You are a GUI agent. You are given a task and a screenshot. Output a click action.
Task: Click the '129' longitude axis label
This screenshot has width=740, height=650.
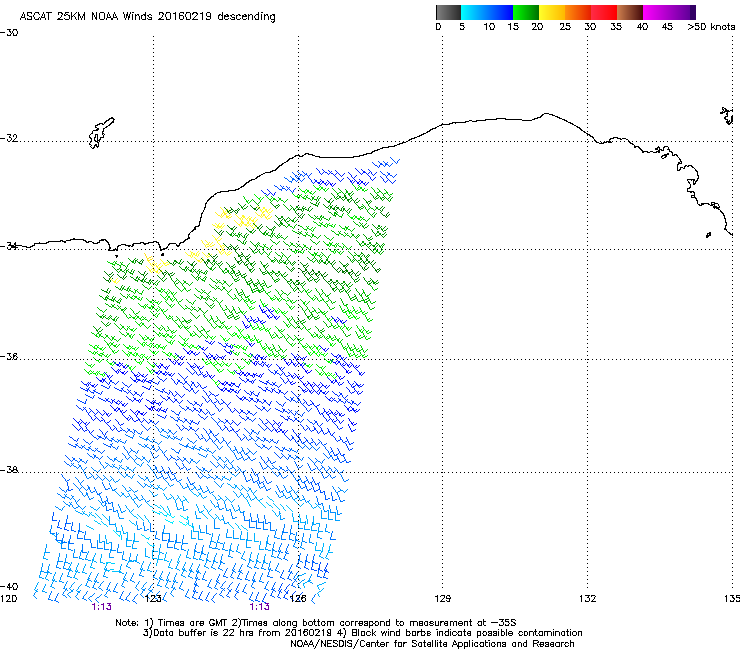point(442,599)
